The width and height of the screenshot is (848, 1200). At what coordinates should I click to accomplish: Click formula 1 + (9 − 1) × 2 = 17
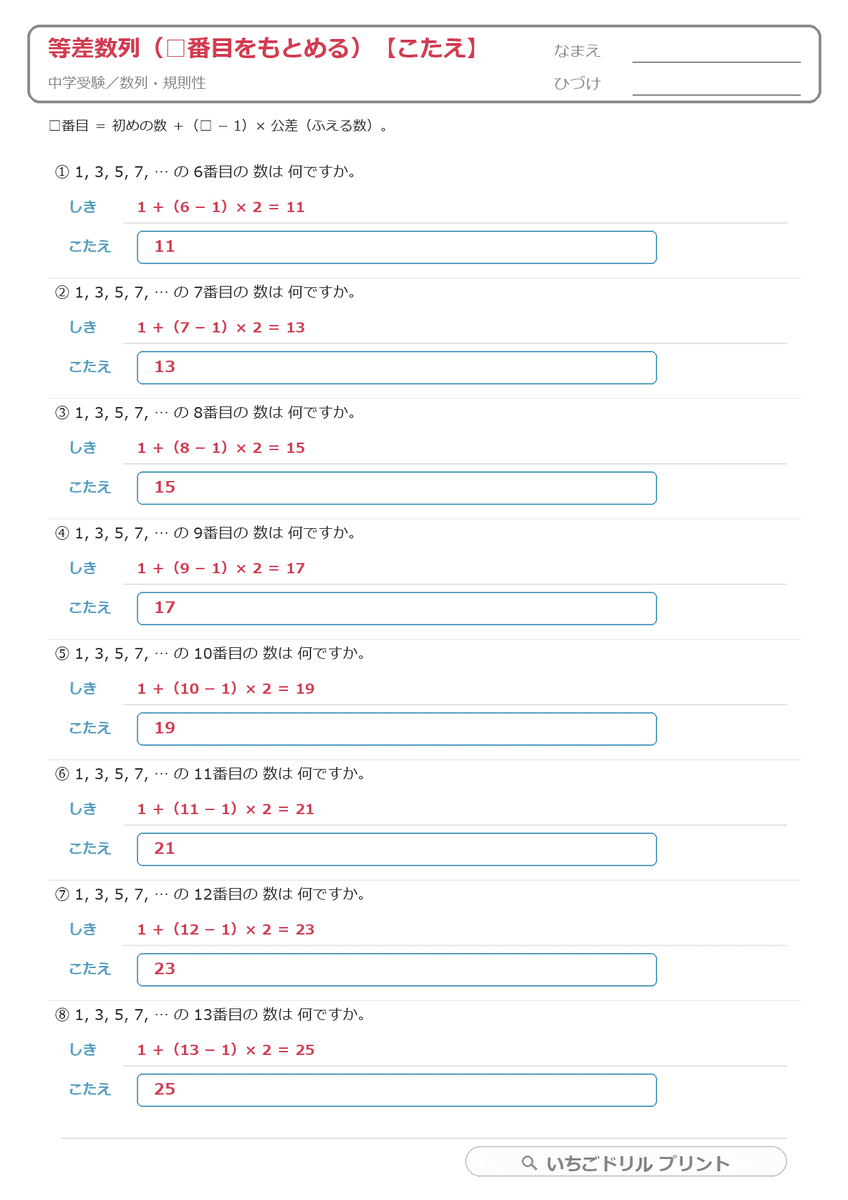point(220,568)
